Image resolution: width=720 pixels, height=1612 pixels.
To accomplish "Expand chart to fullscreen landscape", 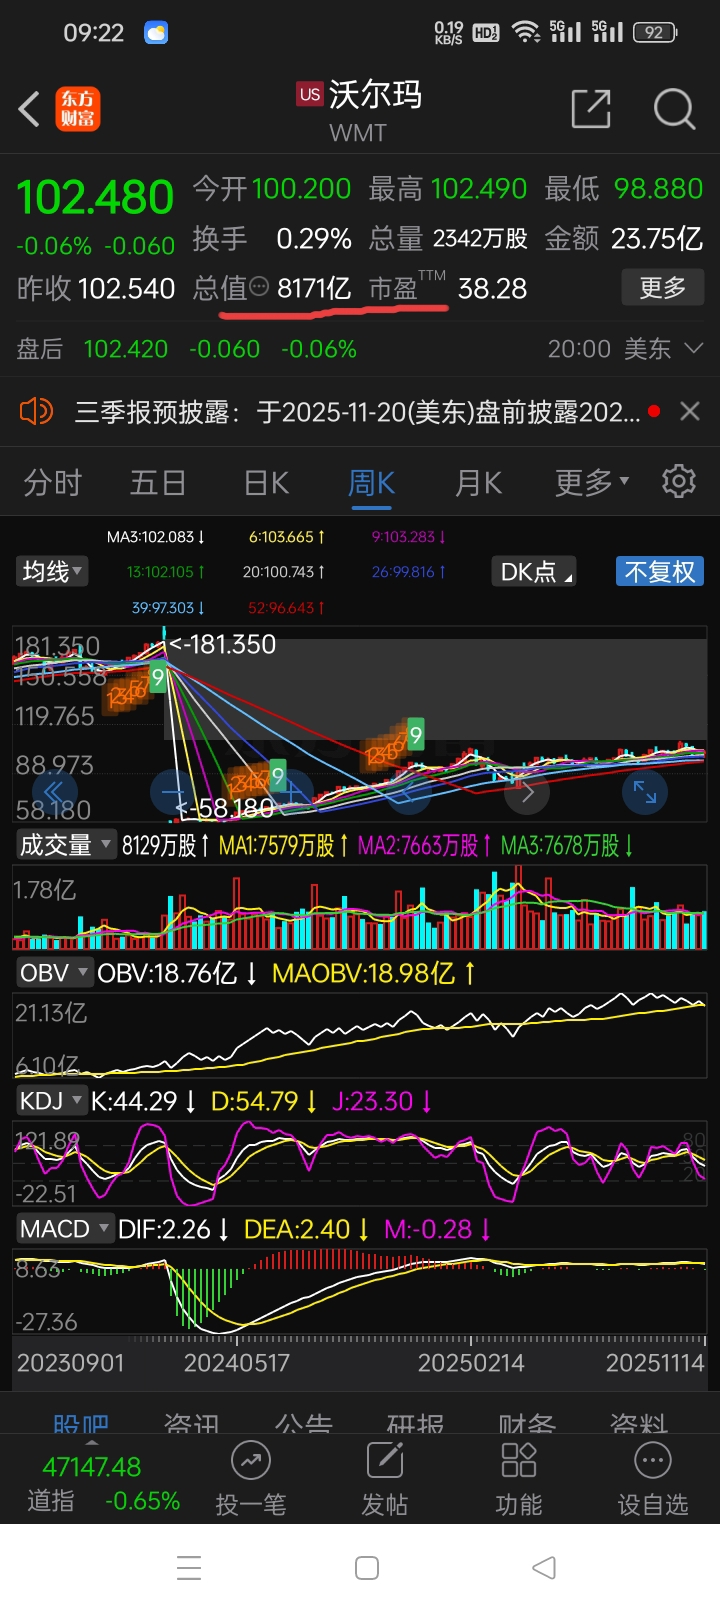I will click(x=645, y=793).
